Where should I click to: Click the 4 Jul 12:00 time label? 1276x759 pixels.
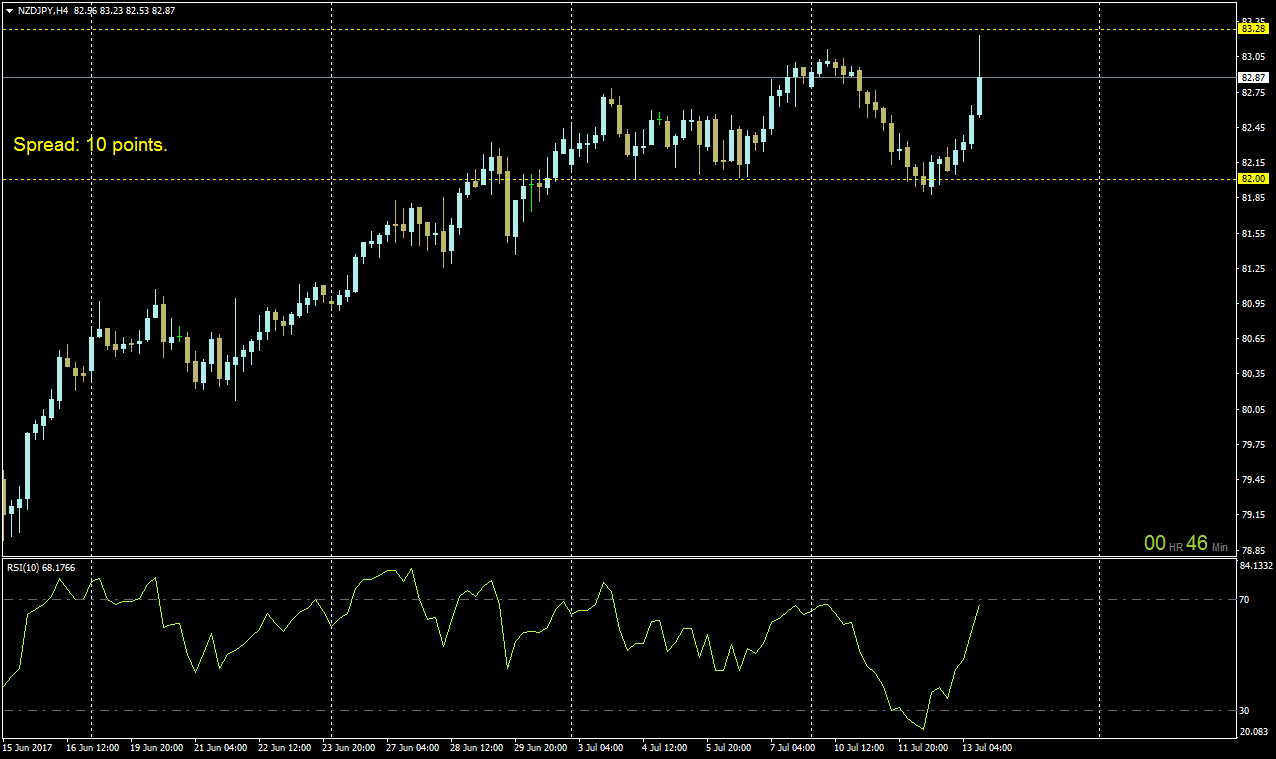coord(666,747)
